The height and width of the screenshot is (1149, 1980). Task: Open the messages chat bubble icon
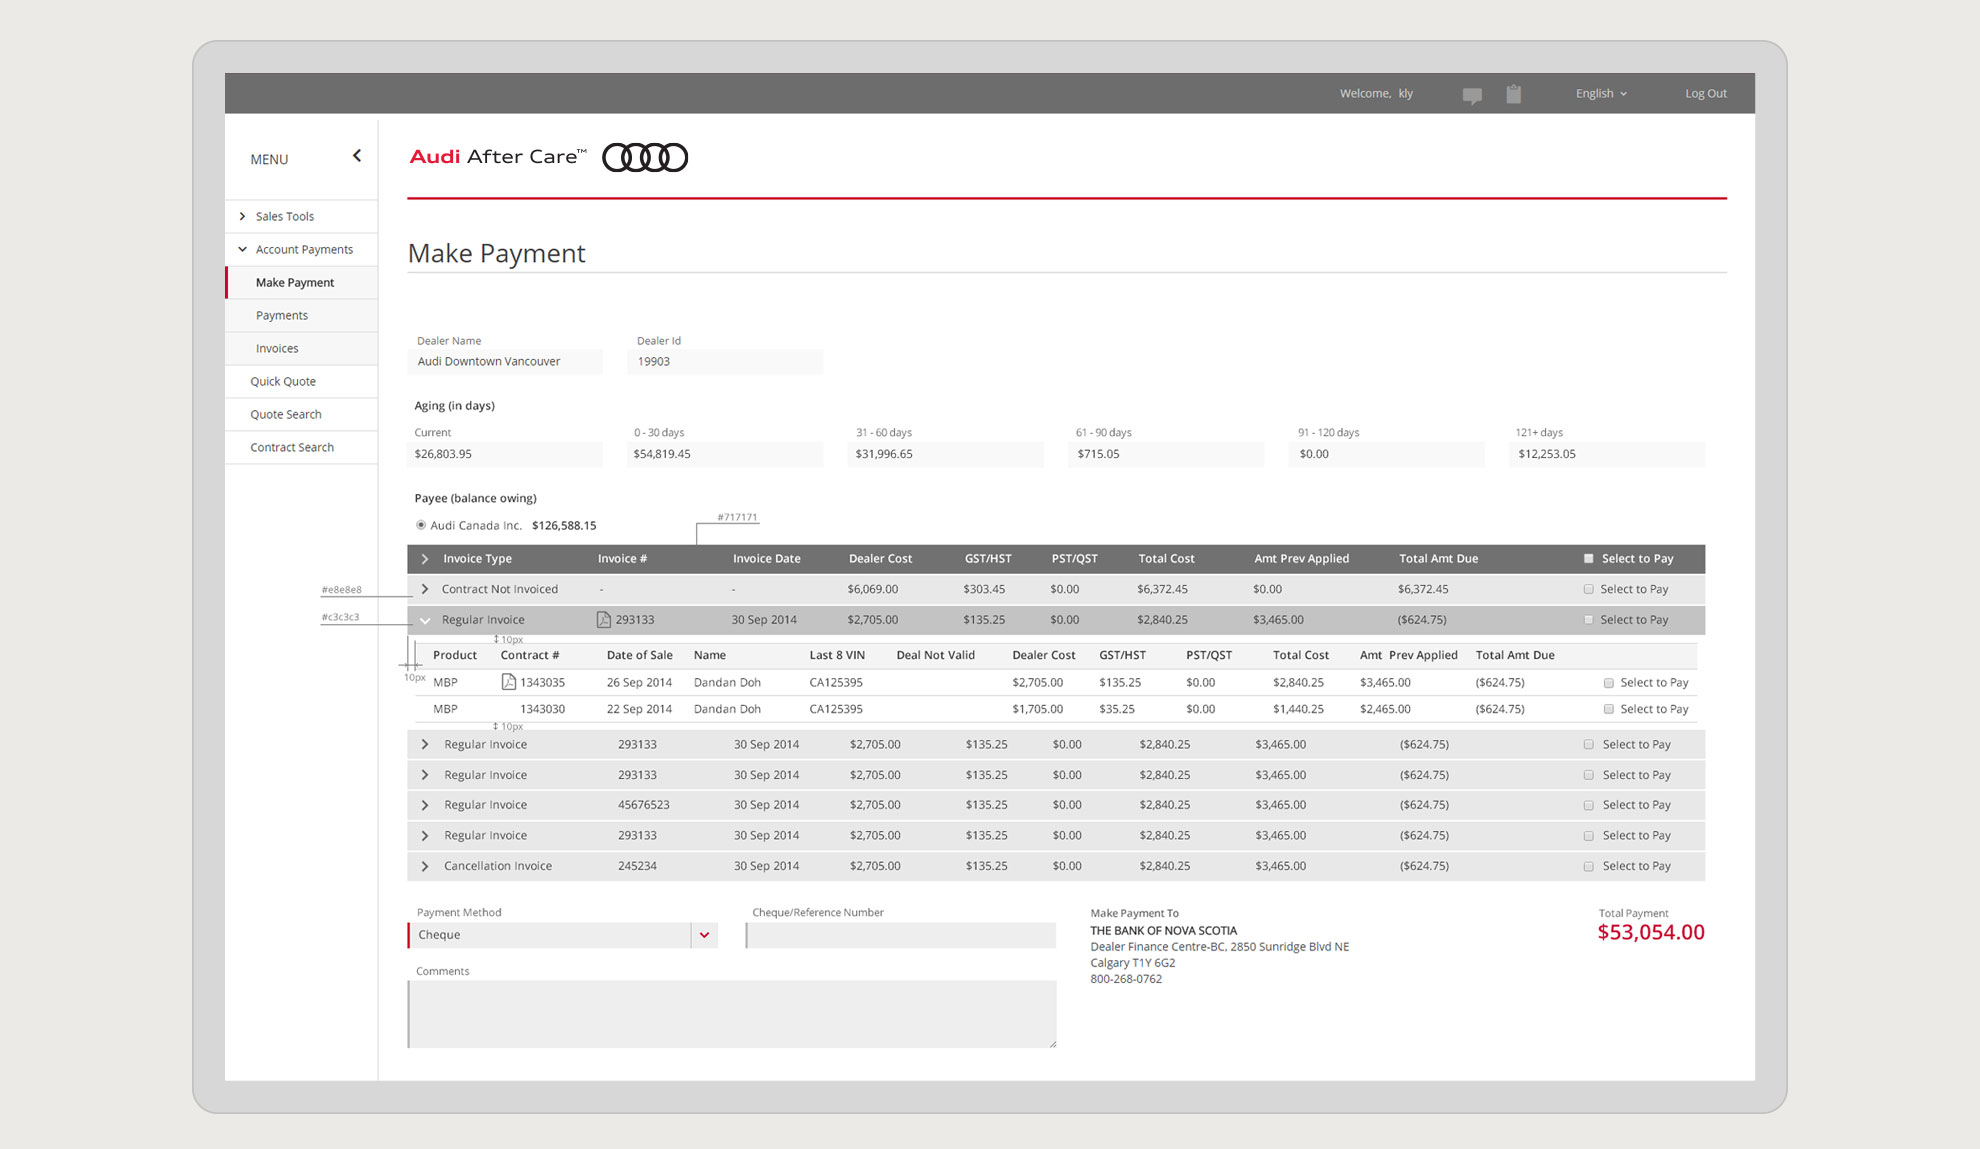click(1472, 95)
